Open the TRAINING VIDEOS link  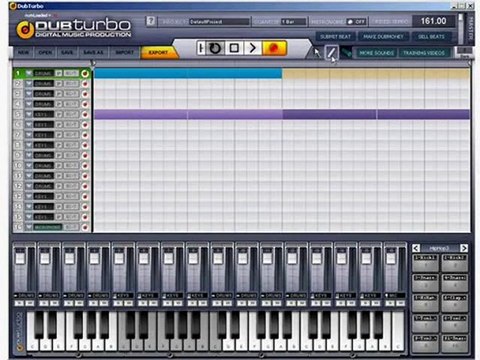click(x=424, y=53)
